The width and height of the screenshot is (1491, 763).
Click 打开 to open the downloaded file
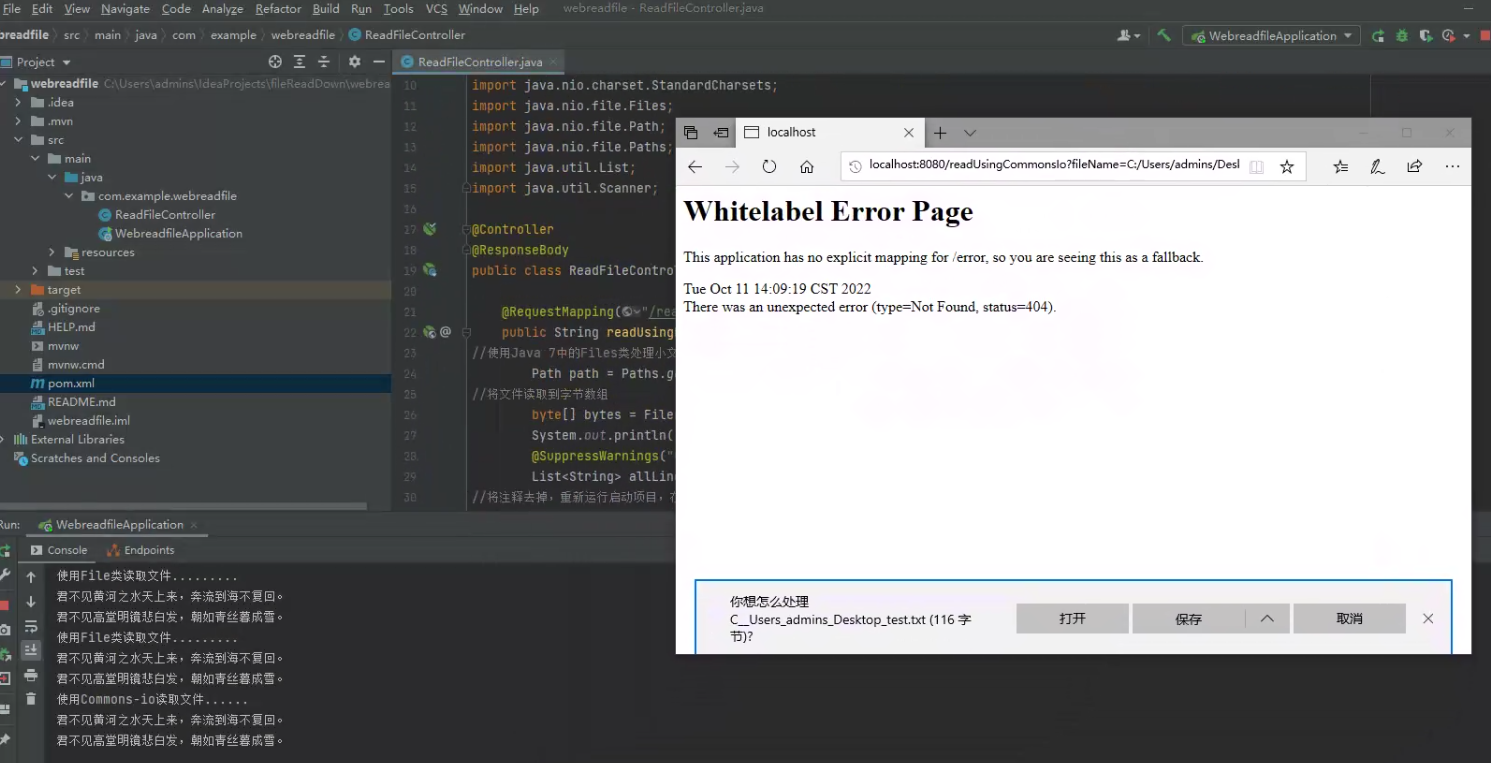click(x=1072, y=619)
